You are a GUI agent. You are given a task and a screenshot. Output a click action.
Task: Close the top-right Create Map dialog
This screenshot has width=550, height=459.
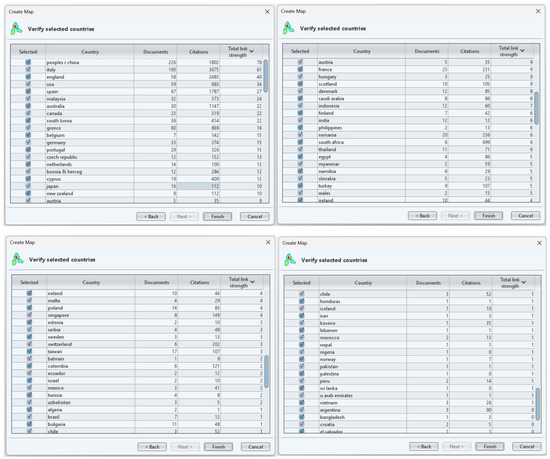point(538,11)
